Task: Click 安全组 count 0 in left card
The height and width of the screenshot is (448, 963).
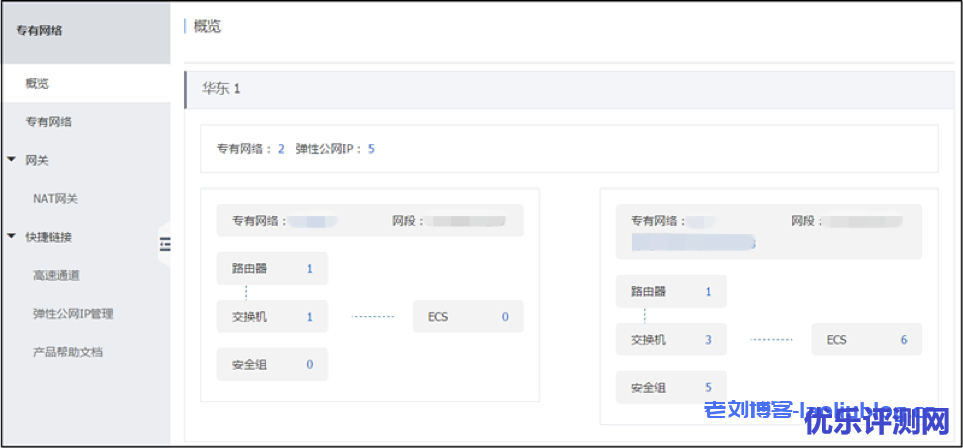Action: tap(310, 365)
